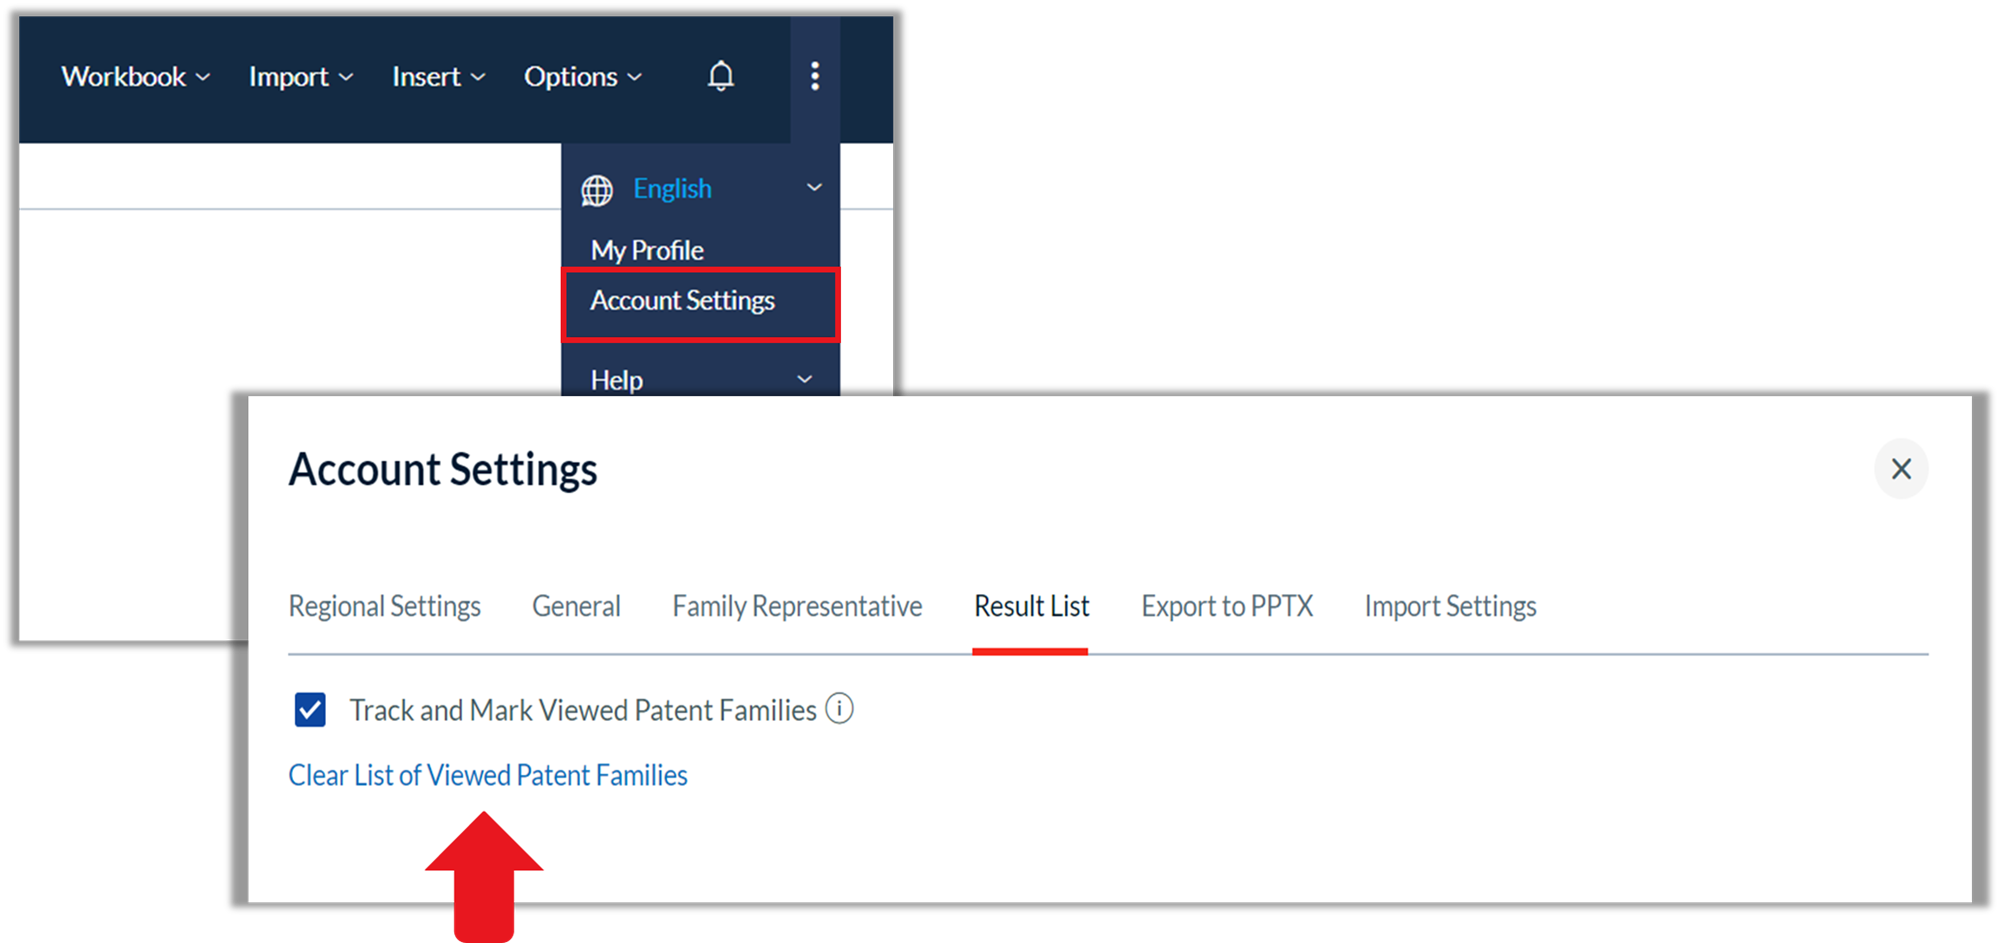Select My Profile from the menu
Image resolution: width=2000 pixels, height=943 pixels.
coord(647,249)
